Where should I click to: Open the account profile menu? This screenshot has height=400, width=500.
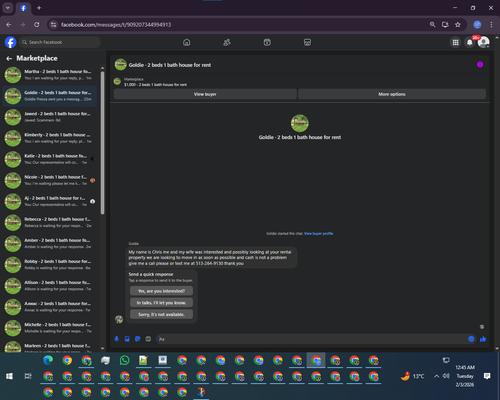(484, 42)
